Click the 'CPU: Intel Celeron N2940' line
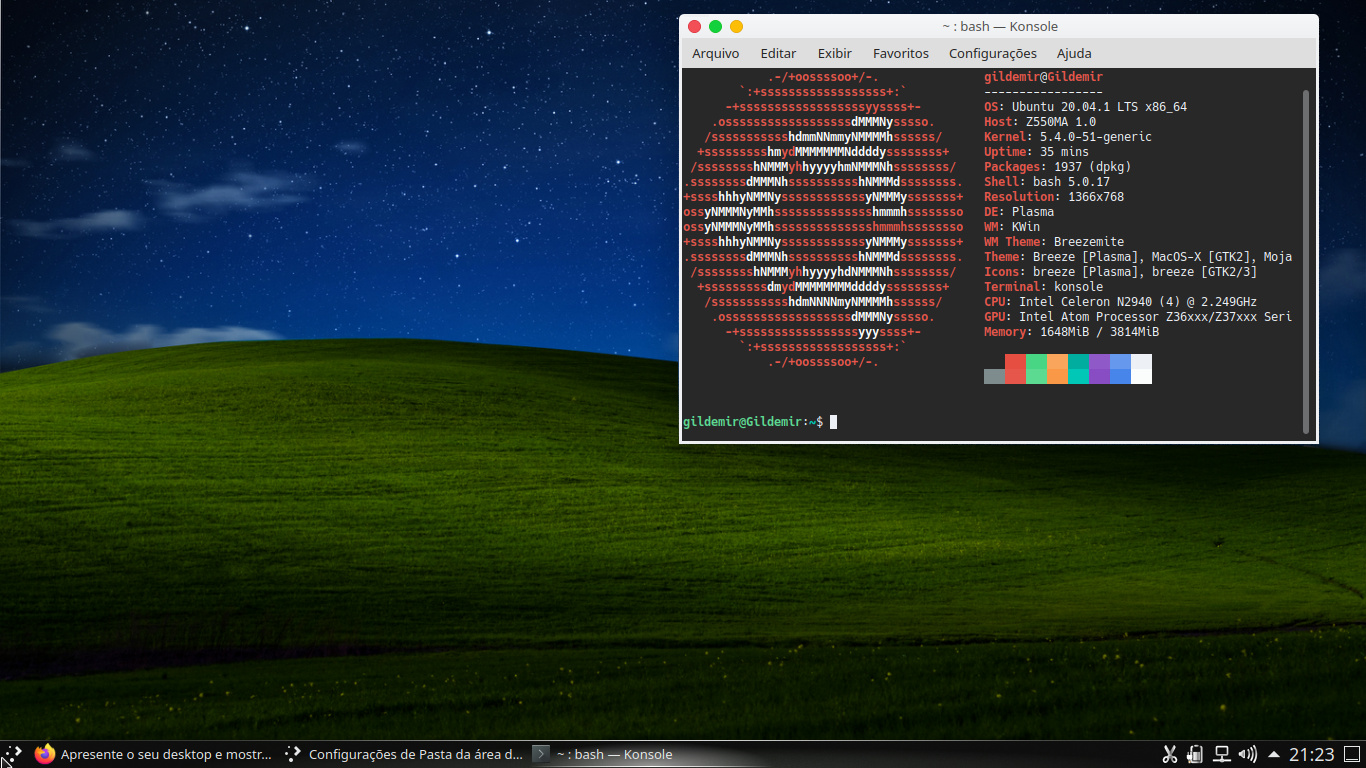The image size is (1366, 768). point(1120,302)
